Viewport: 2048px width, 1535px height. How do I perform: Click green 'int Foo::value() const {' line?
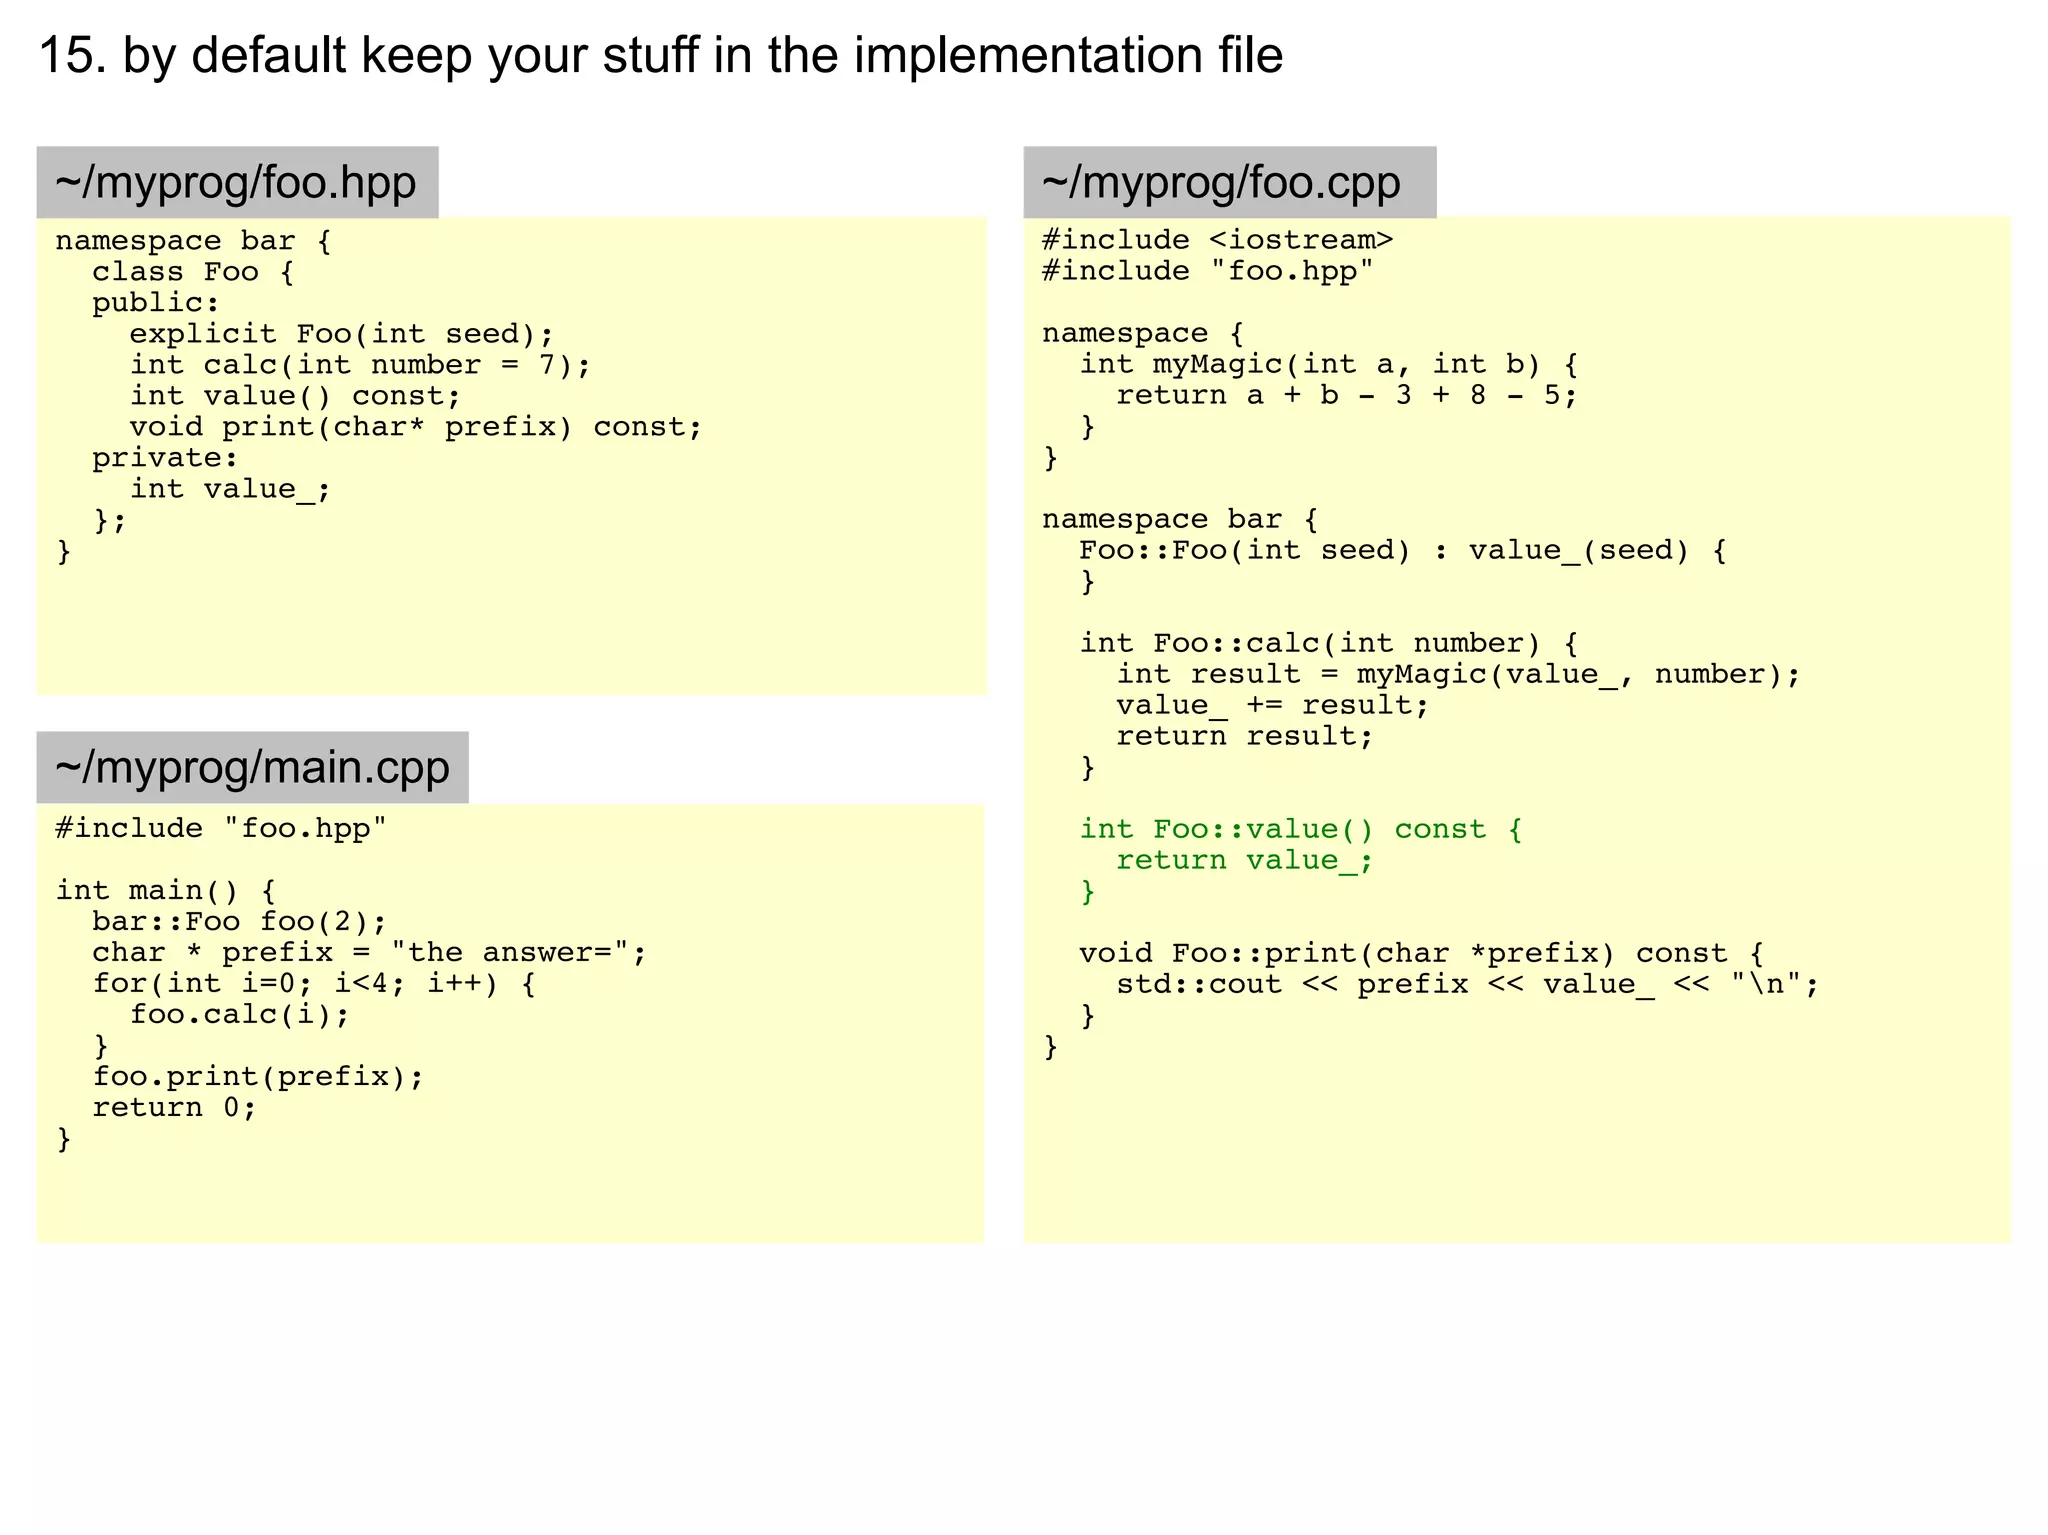pos(1300,829)
